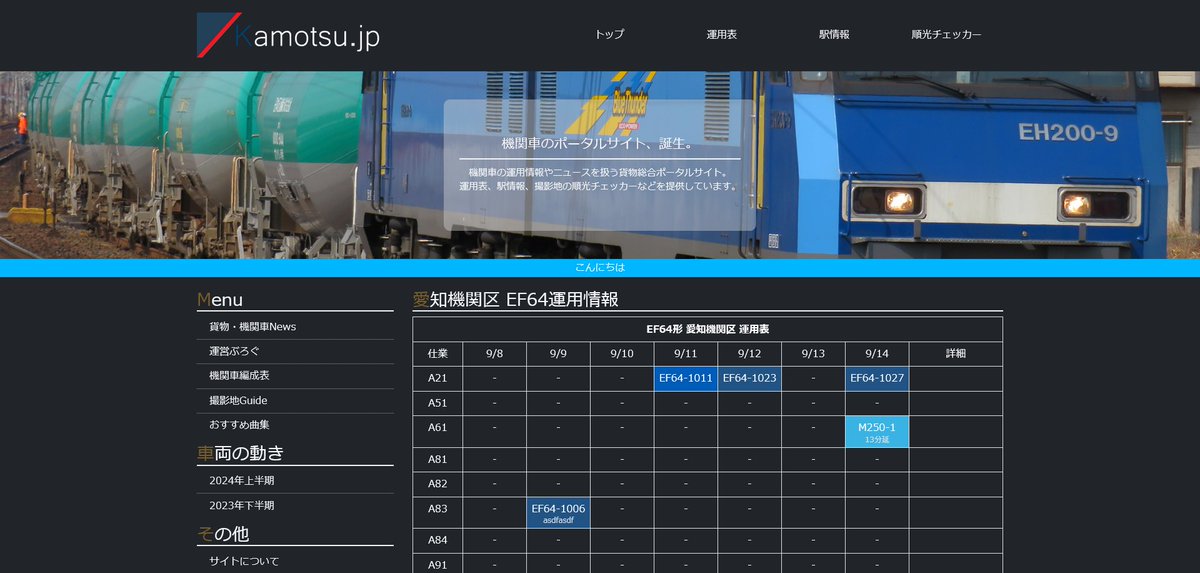Open 順光チェッカー from the top navigation
The image size is (1200, 573).
click(x=946, y=34)
